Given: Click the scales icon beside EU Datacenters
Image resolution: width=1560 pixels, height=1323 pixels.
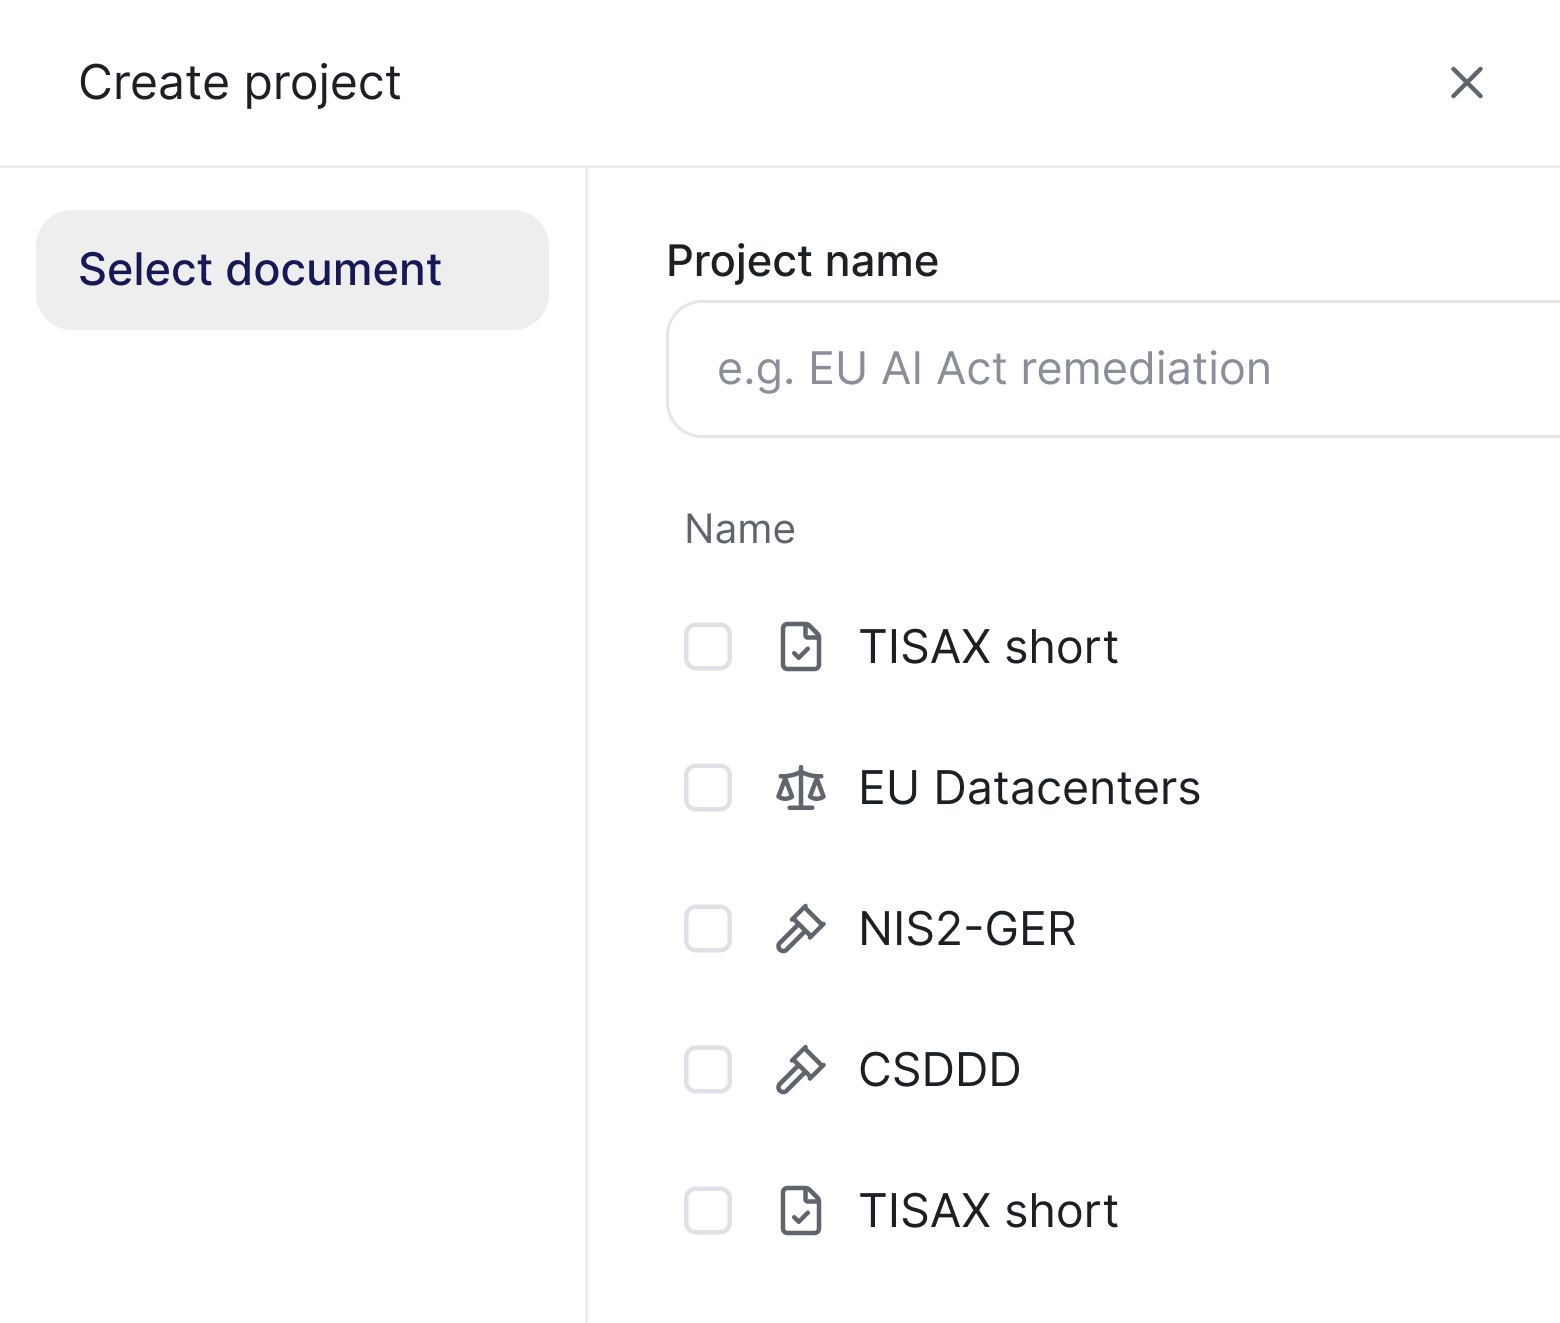Looking at the screenshot, I should (x=801, y=787).
